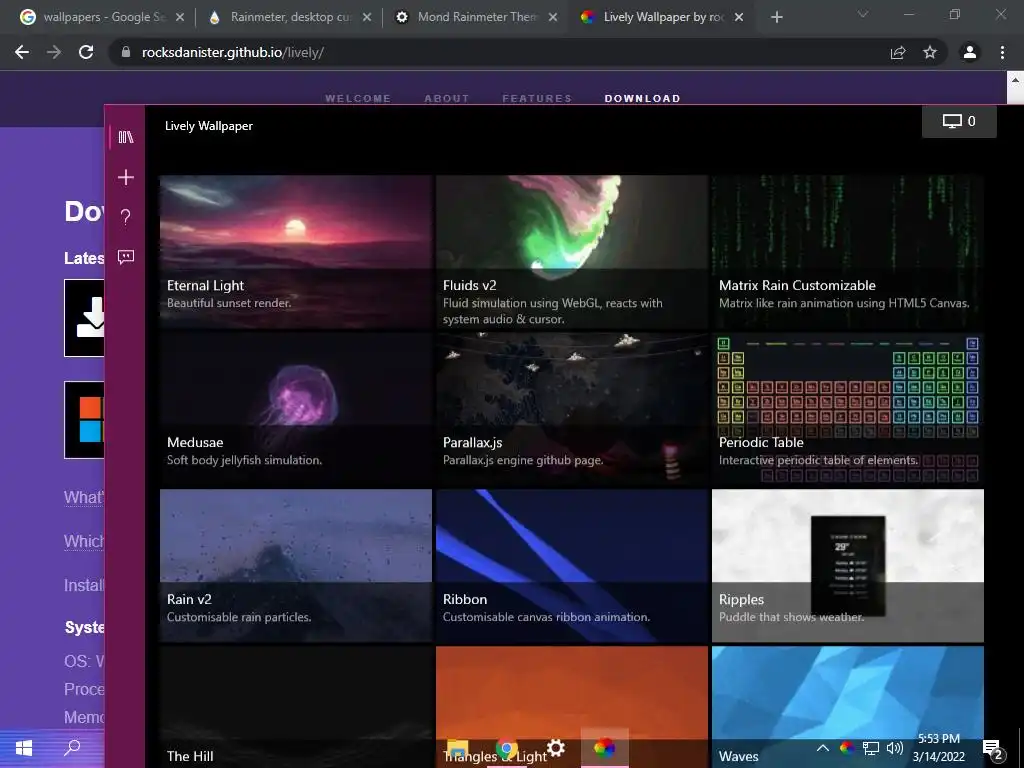Apply the Ribbon wallpaper
Viewport: 1024px width, 768px height.
pyautogui.click(x=571, y=566)
